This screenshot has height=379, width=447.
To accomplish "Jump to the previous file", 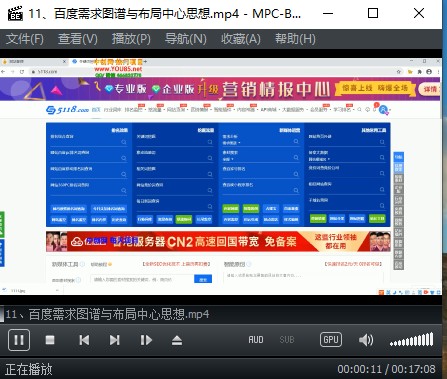I will [x=84, y=340].
